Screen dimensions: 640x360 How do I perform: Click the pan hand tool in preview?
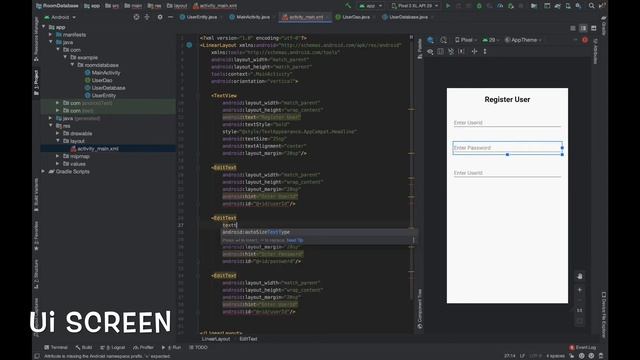580,276
